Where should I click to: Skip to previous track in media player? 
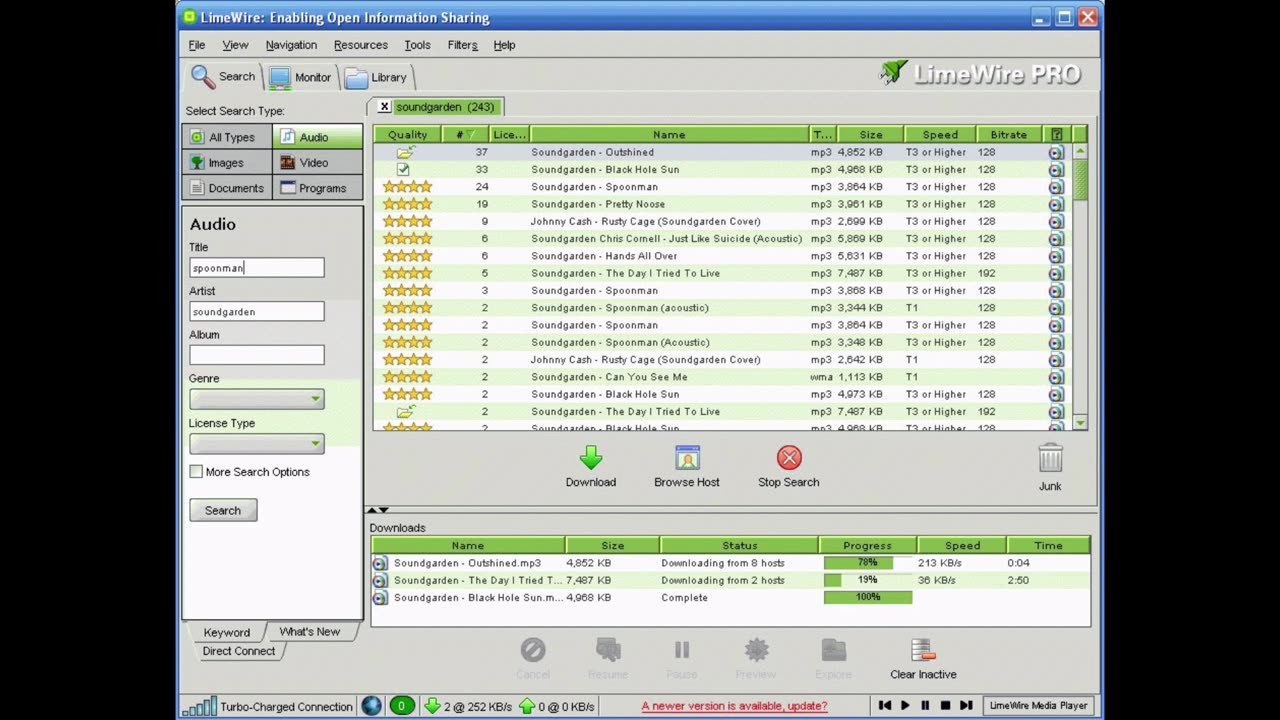pyautogui.click(x=885, y=706)
